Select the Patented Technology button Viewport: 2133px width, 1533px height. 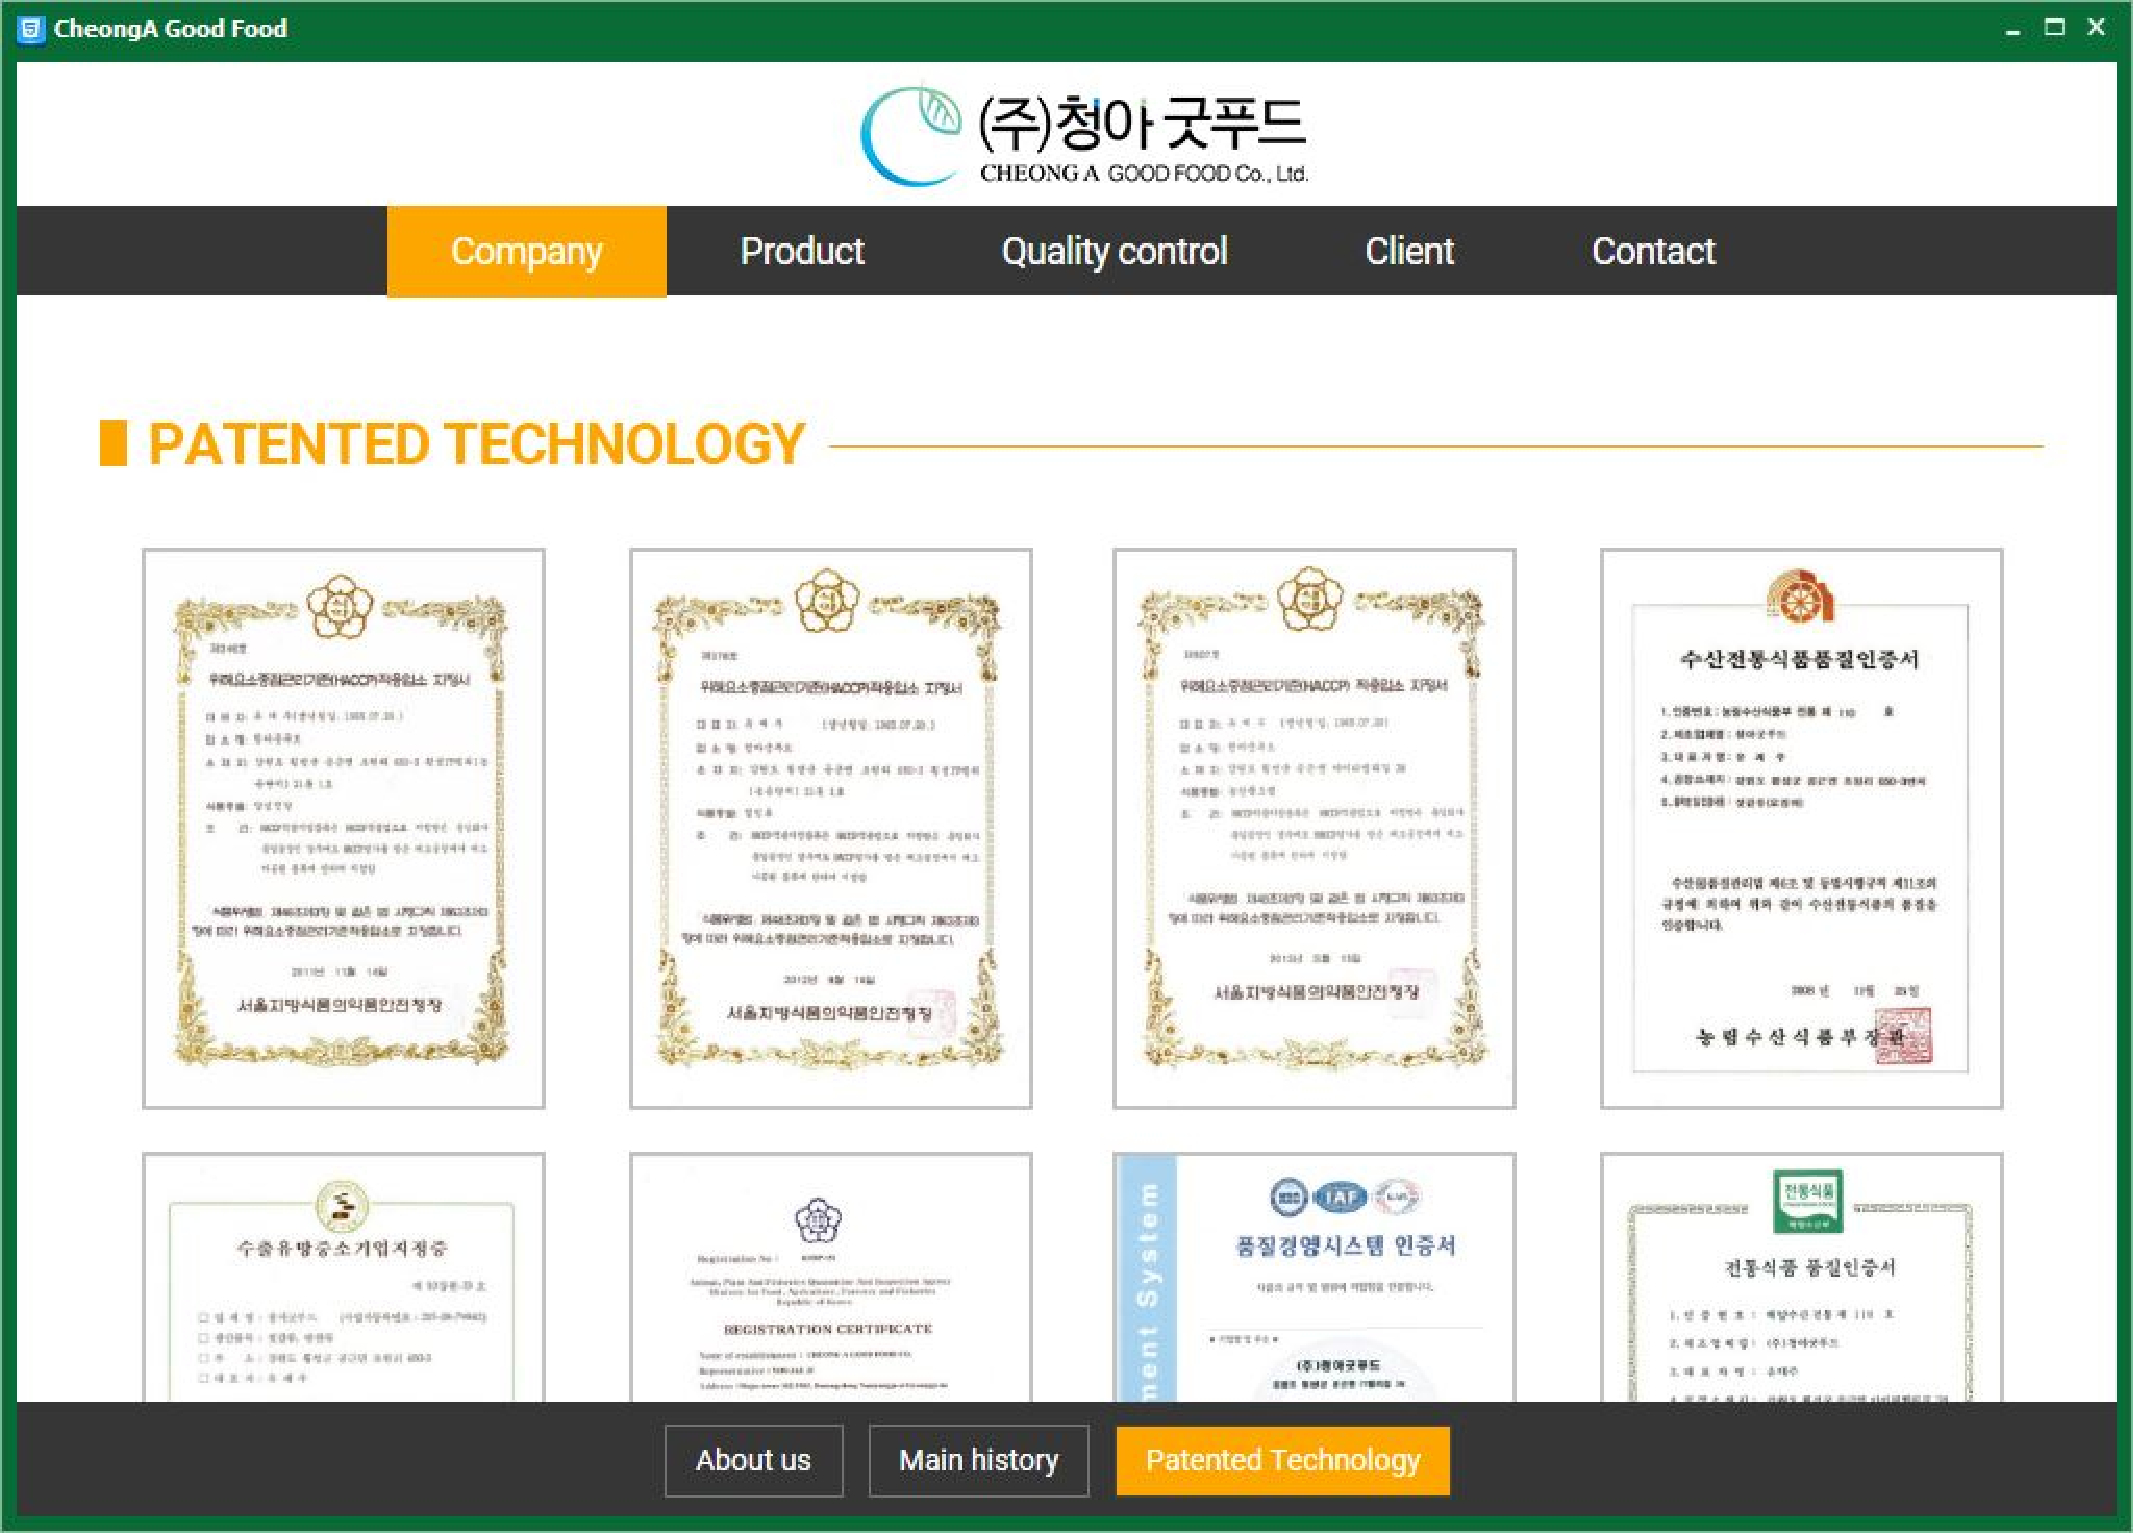point(1283,1460)
